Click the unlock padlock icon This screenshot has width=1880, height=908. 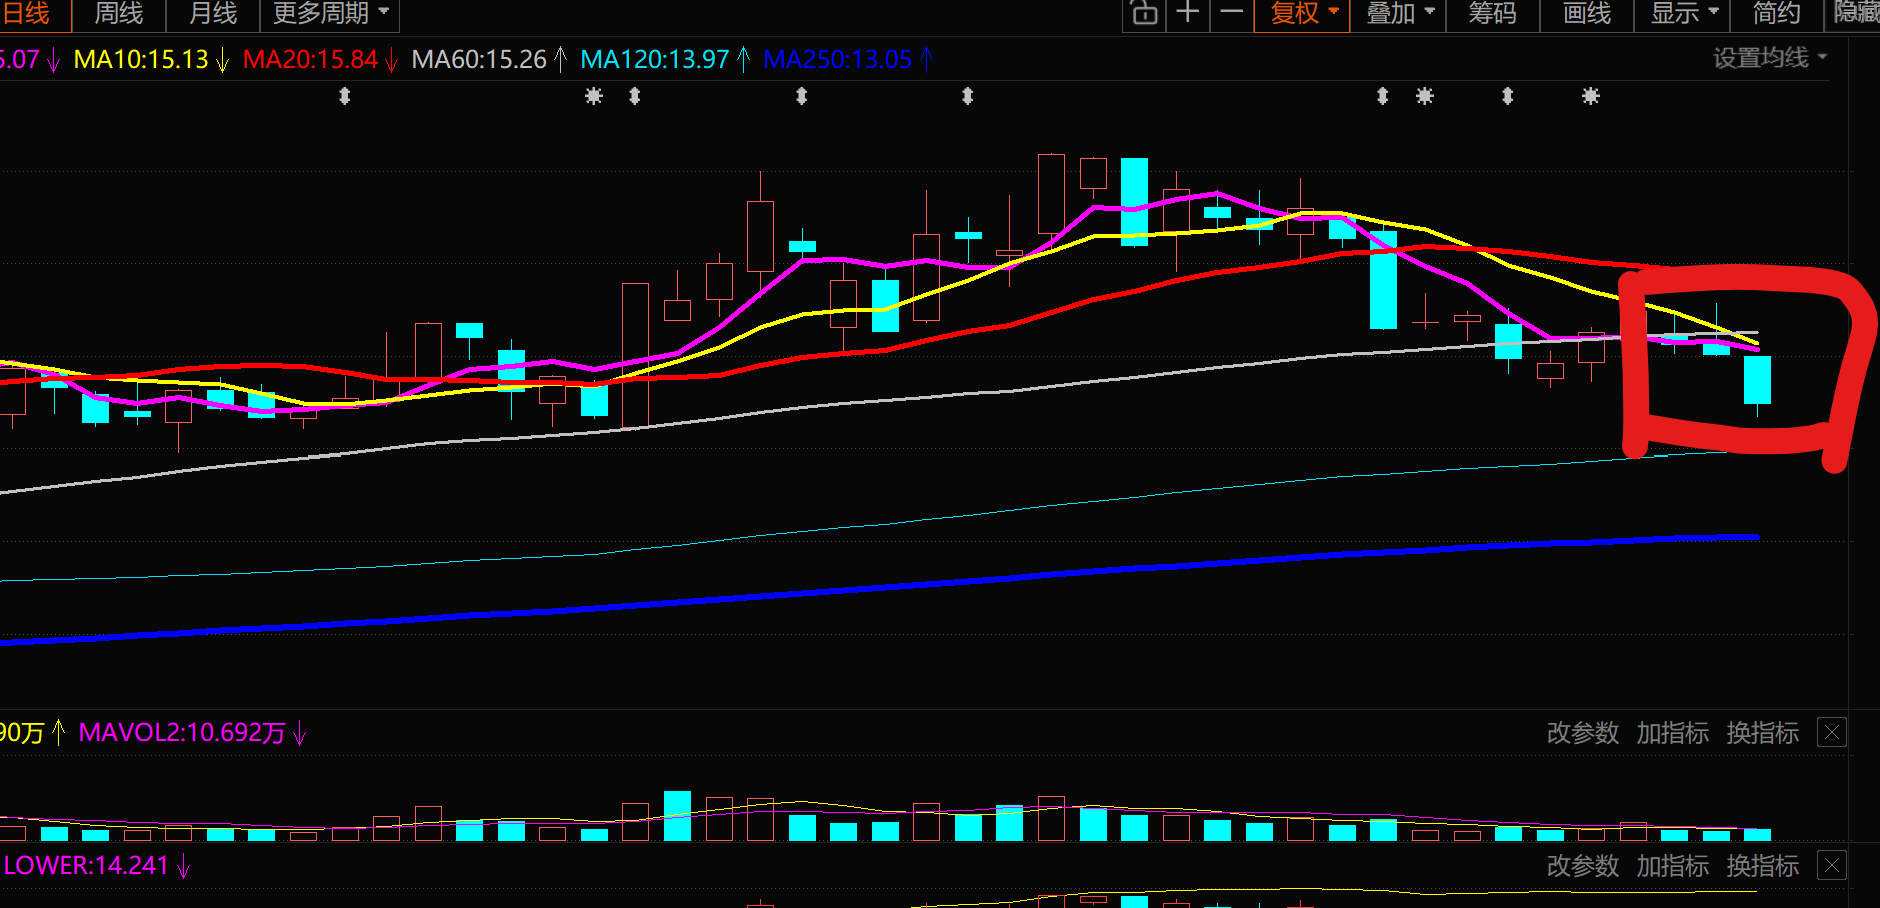click(1145, 13)
